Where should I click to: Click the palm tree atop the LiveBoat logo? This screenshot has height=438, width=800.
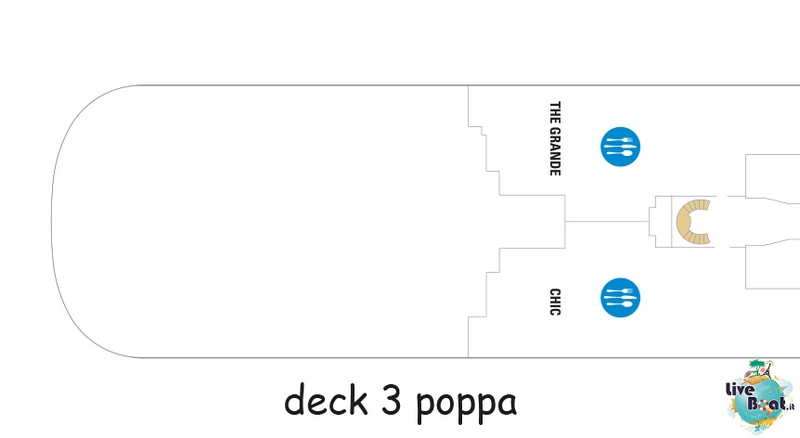tap(758, 369)
